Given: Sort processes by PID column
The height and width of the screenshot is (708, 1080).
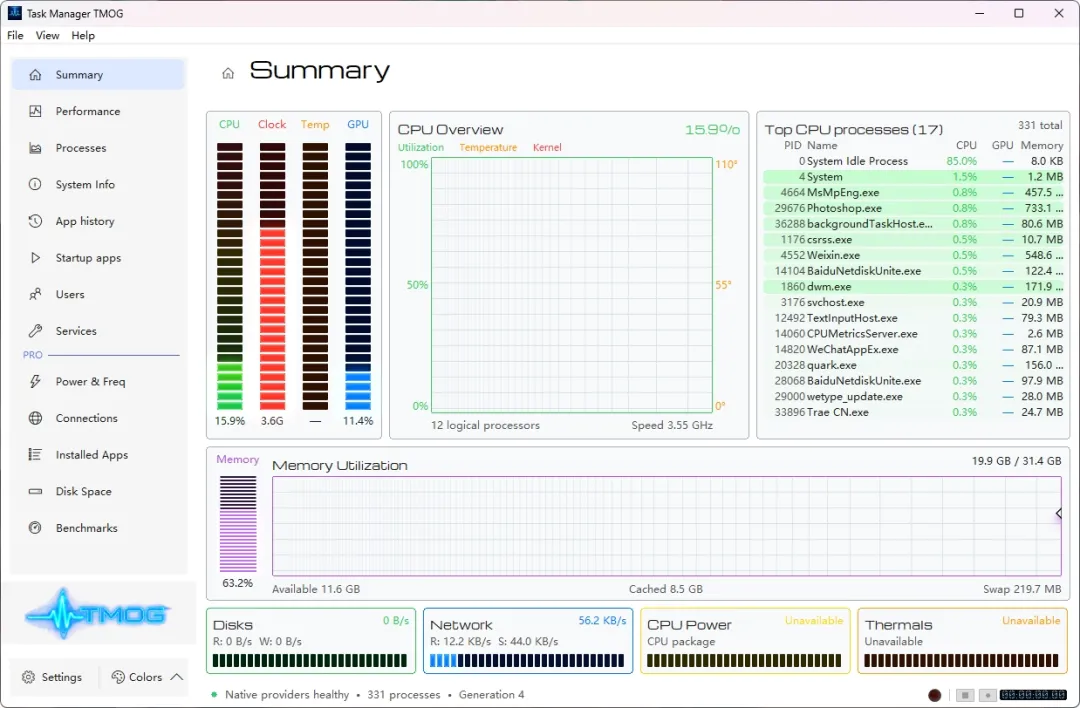Looking at the screenshot, I should (793, 145).
